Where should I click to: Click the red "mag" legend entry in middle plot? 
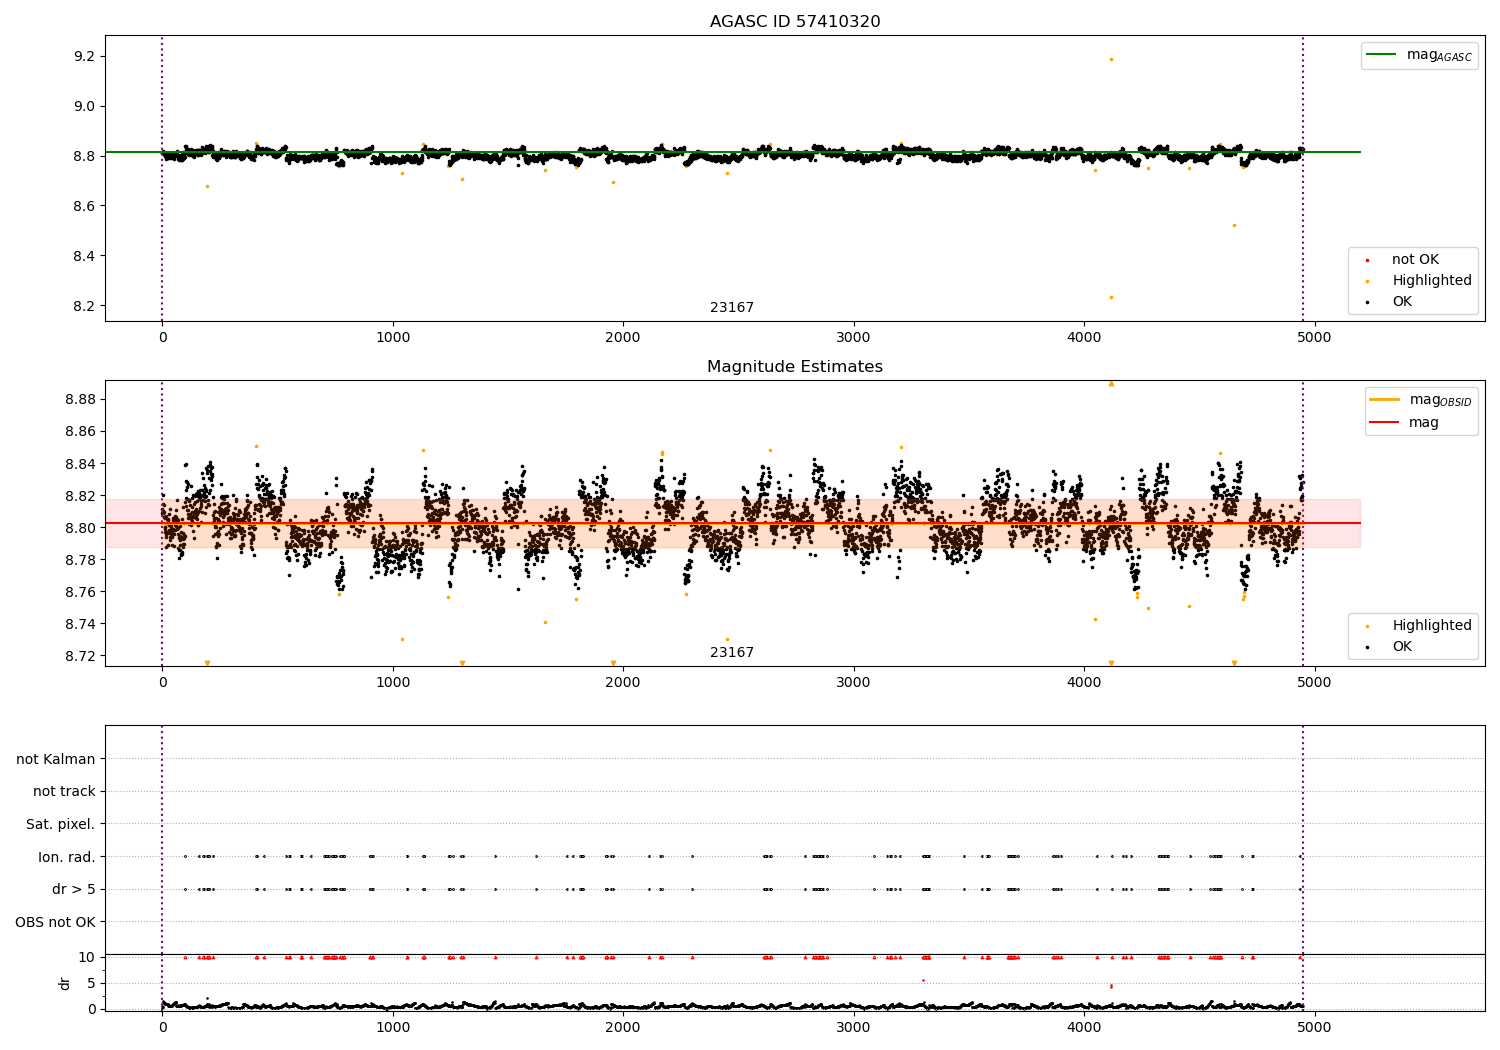click(1405, 423)
